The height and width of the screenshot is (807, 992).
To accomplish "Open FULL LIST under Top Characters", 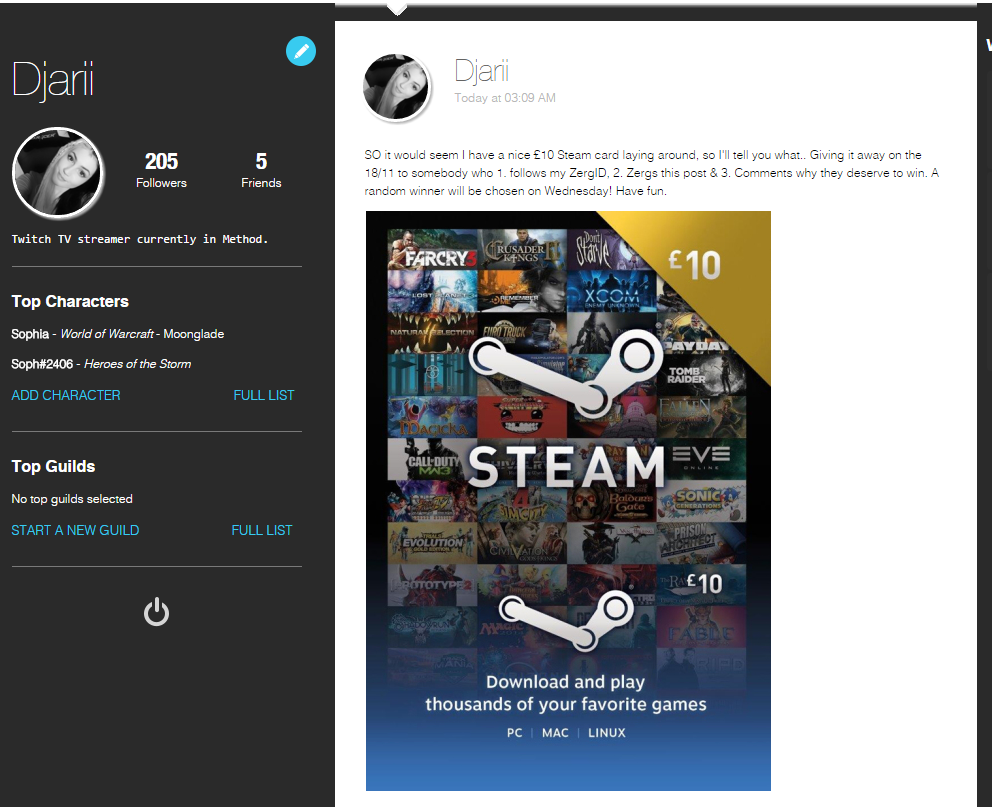I will tap(264, 395).
